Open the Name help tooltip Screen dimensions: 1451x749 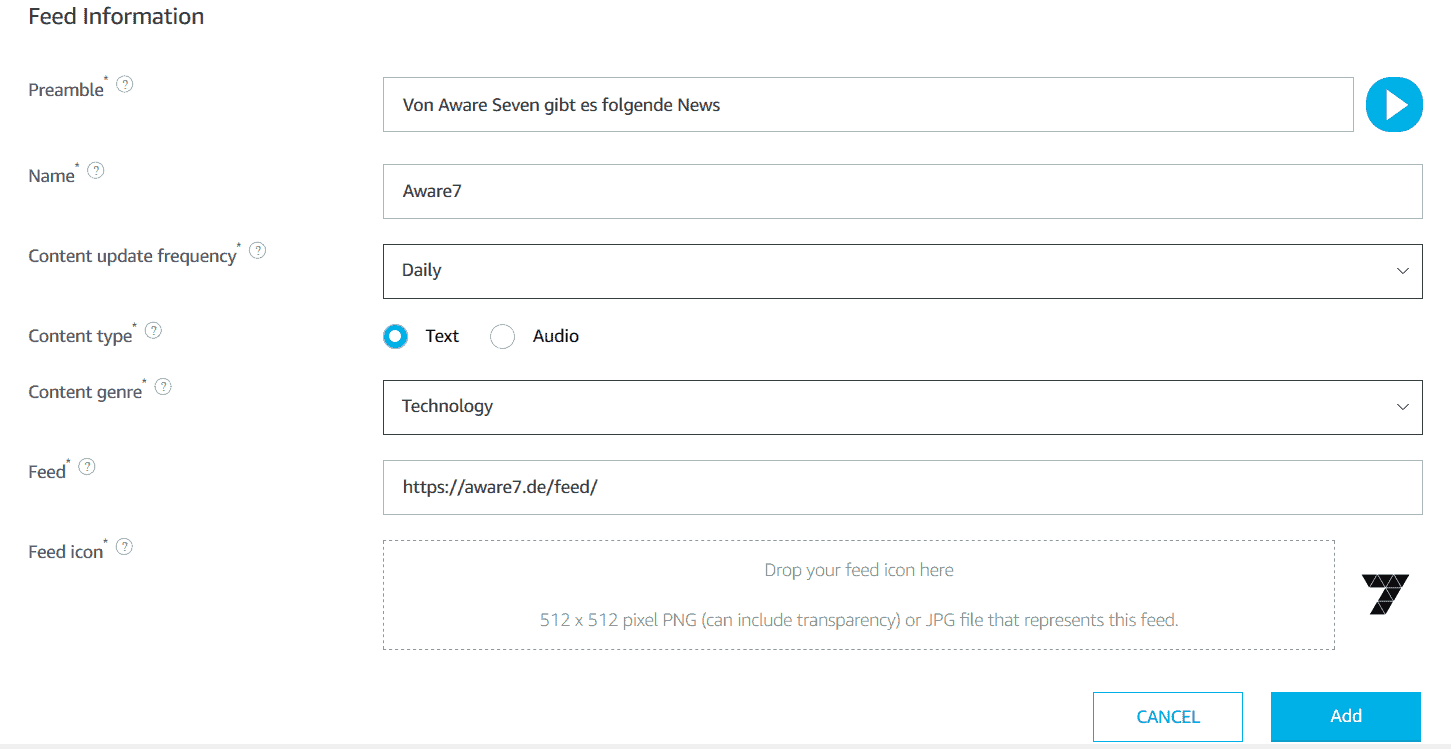(96, 170)
